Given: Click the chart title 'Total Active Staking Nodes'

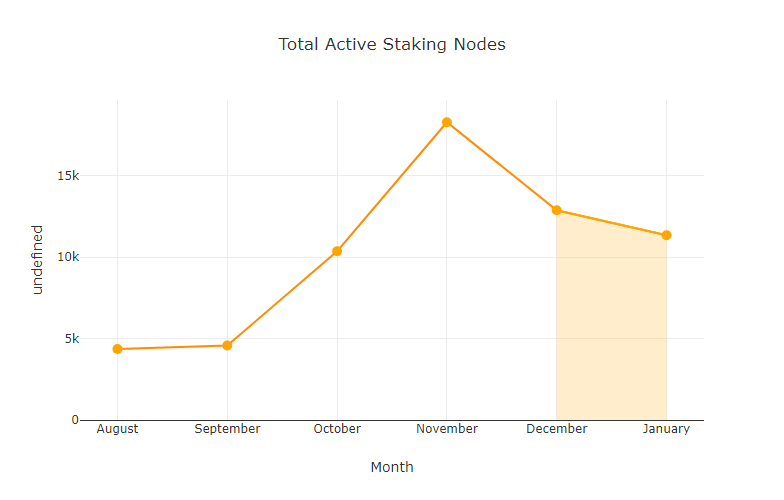Looking at the screenshot, I should [x=392, y=44].
